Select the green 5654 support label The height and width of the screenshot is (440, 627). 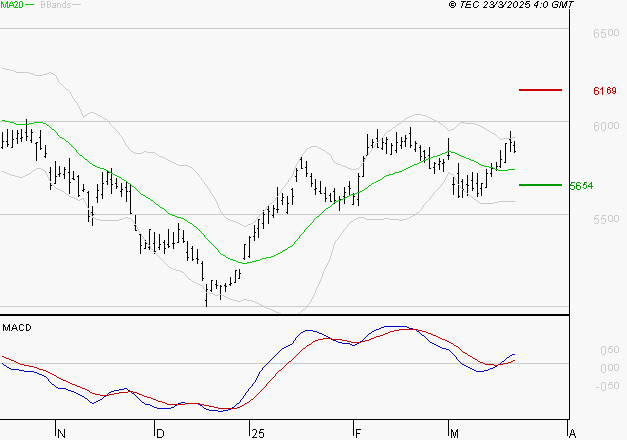(x=581, y=186)
